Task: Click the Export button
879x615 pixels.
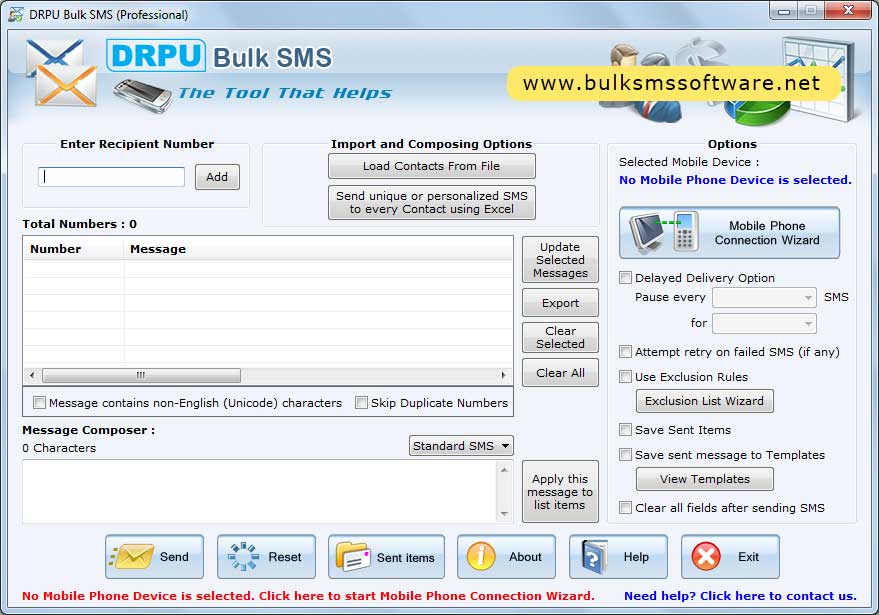Action: tap(560, 303)
